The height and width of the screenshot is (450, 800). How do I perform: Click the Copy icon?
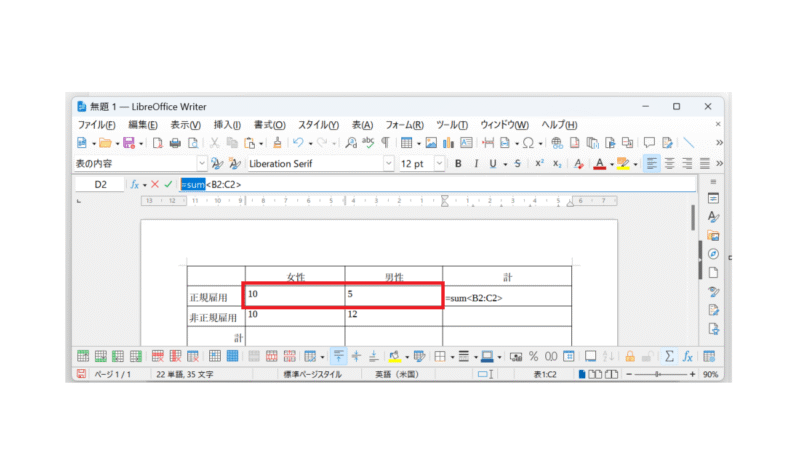pos(232,143)
